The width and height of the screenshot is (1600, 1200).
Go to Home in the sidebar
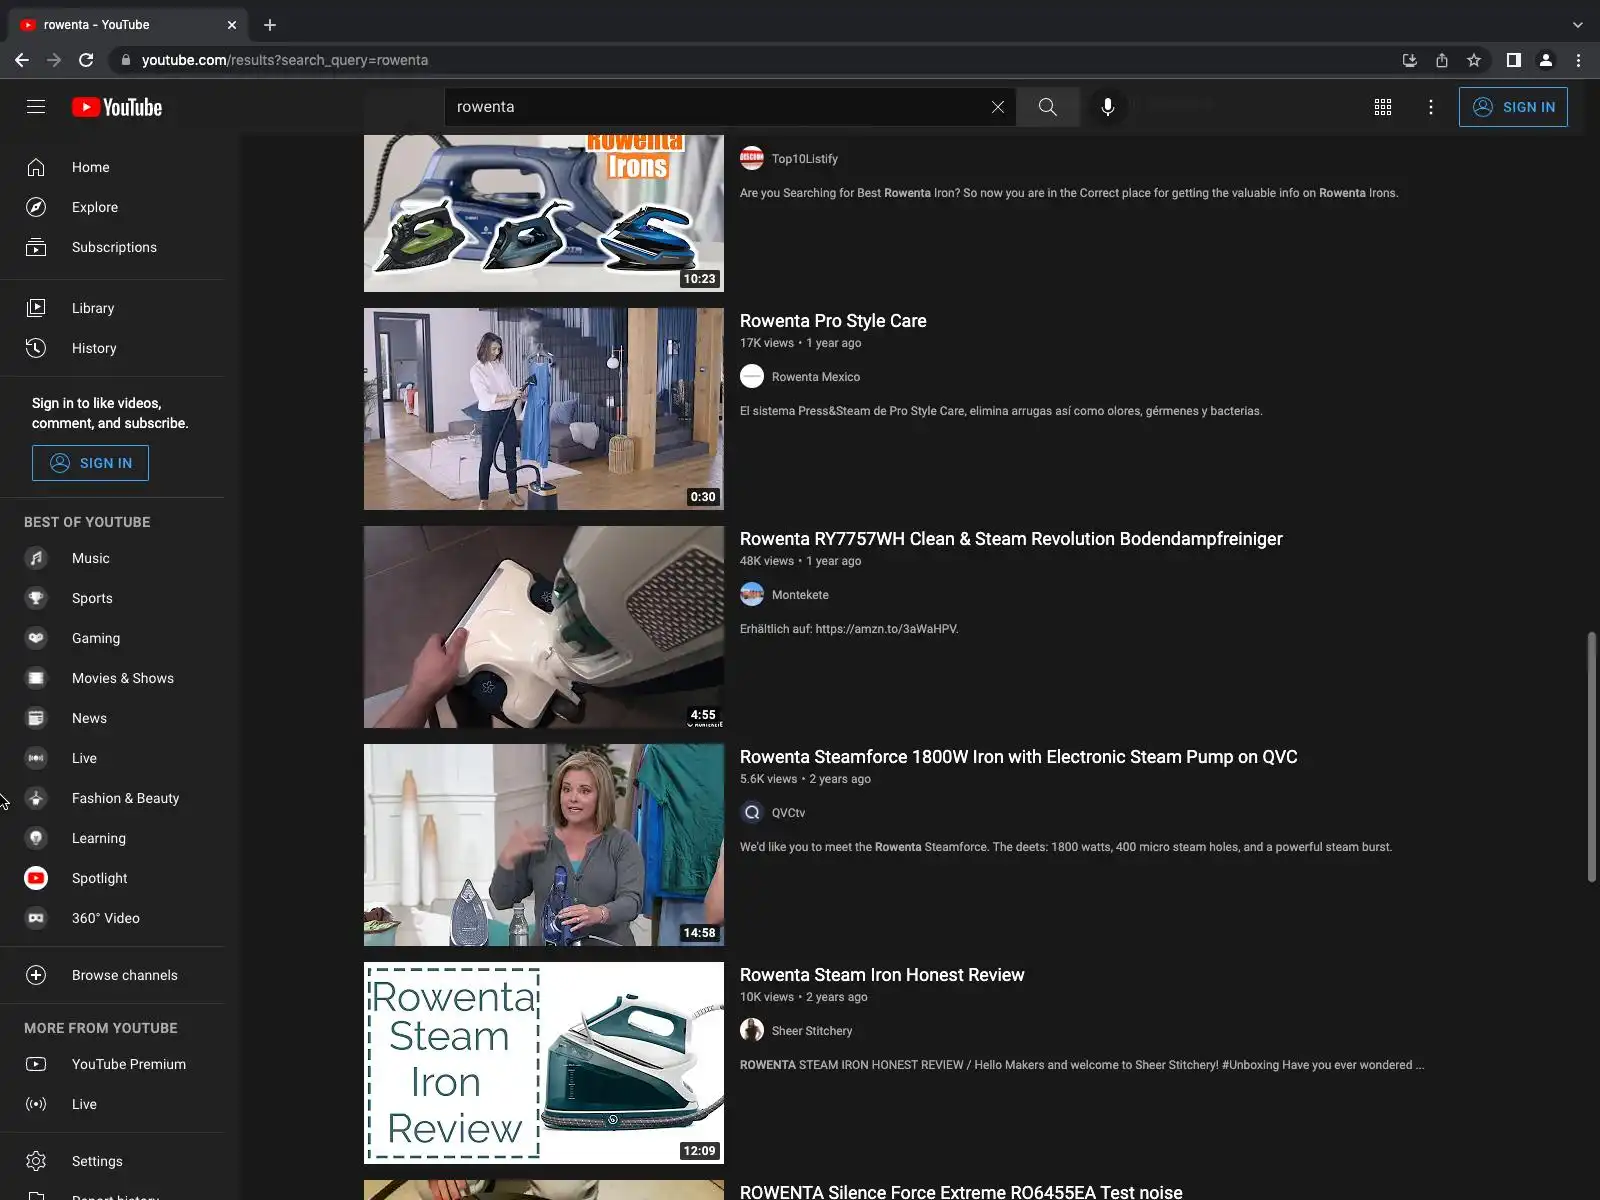[112, 167]
